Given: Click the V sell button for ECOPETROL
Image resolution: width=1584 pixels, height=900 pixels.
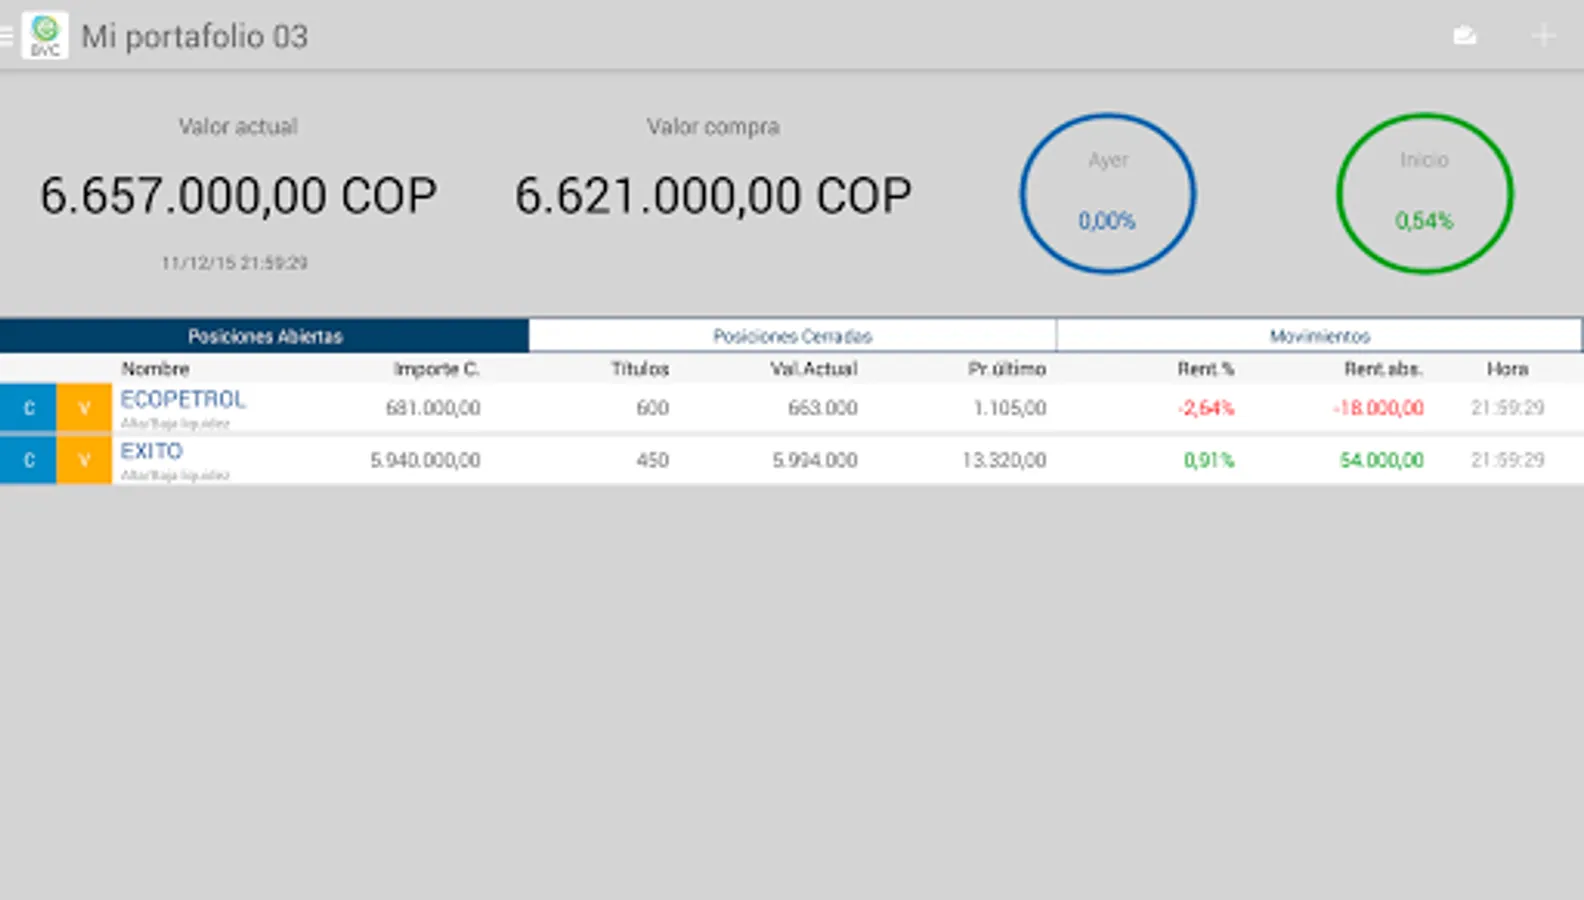Looking at the screenshot, I should 84,408.
